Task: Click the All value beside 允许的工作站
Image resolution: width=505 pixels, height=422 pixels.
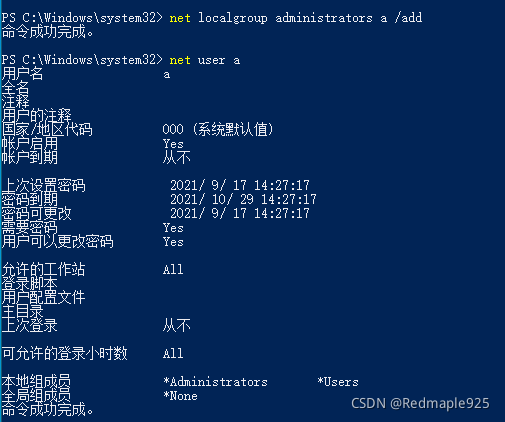Action: click(x=173, y=269)
